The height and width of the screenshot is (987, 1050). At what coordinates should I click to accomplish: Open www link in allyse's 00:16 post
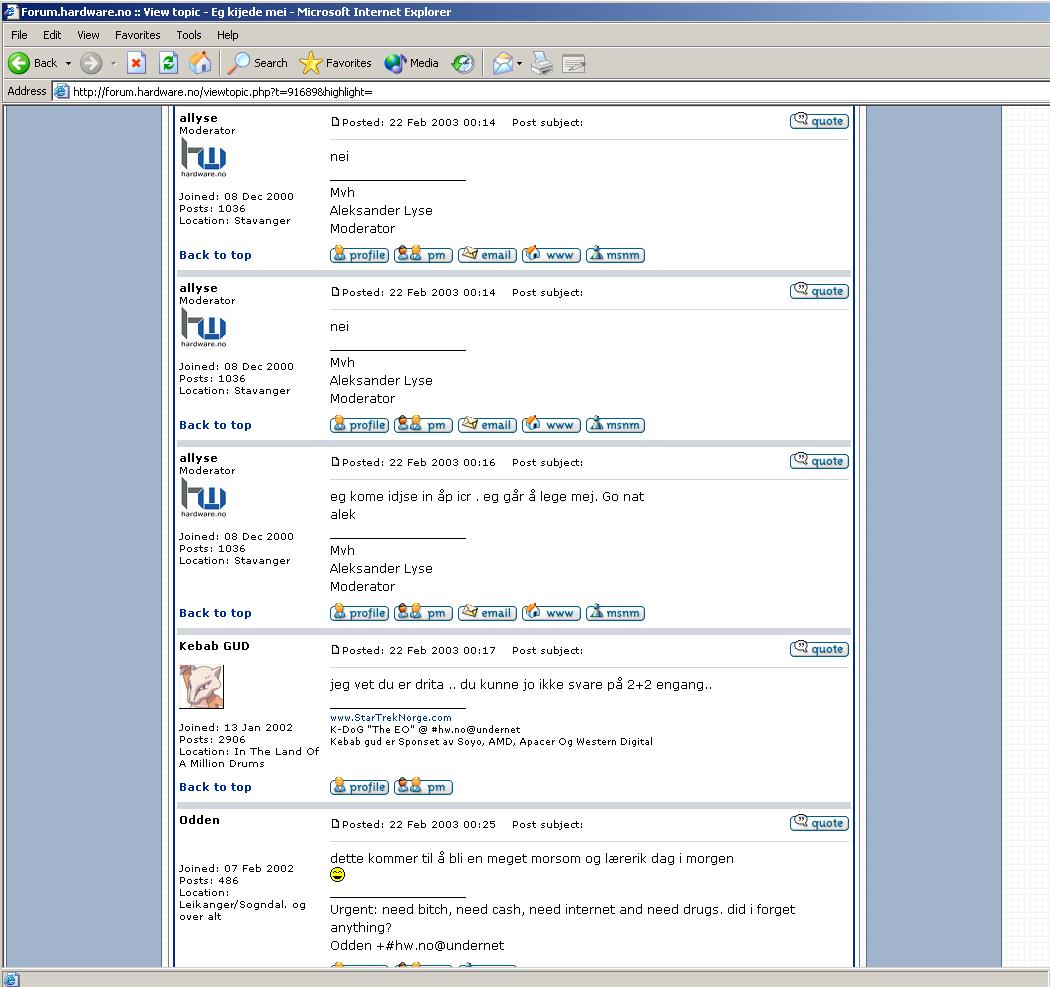click(551, 613)
